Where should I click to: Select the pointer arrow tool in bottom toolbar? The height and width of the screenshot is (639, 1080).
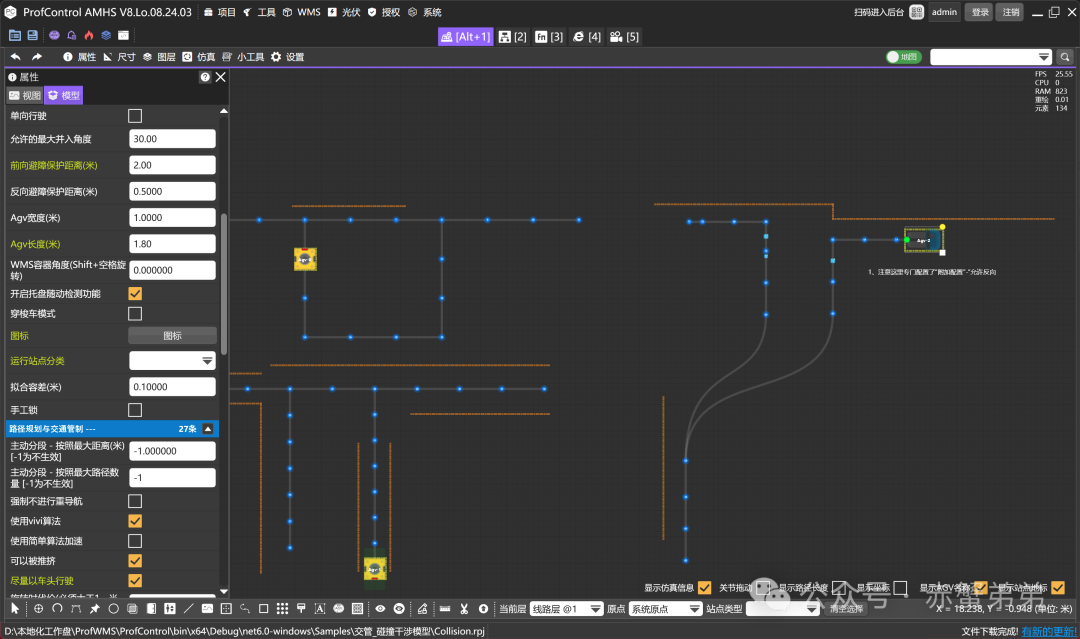pyautogui.click(x=15, y=608)
